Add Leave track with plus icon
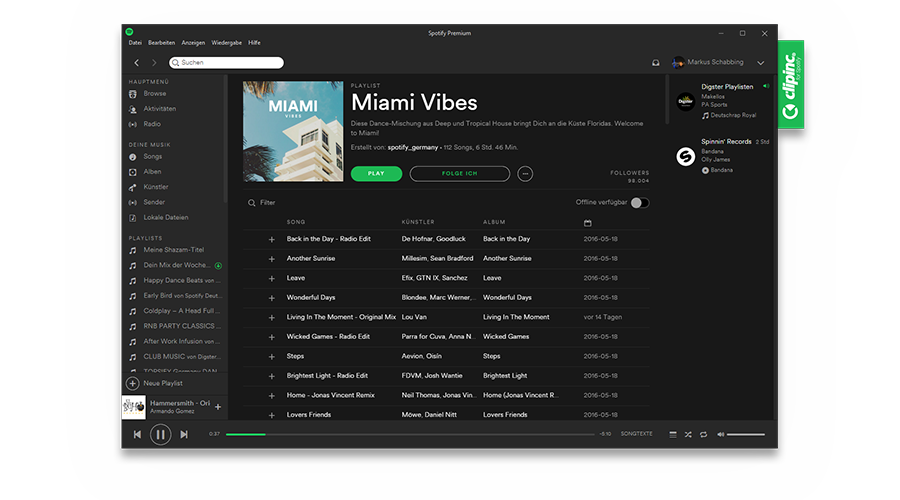This screenshot has width=900, height=500. [x=271, y=278]
